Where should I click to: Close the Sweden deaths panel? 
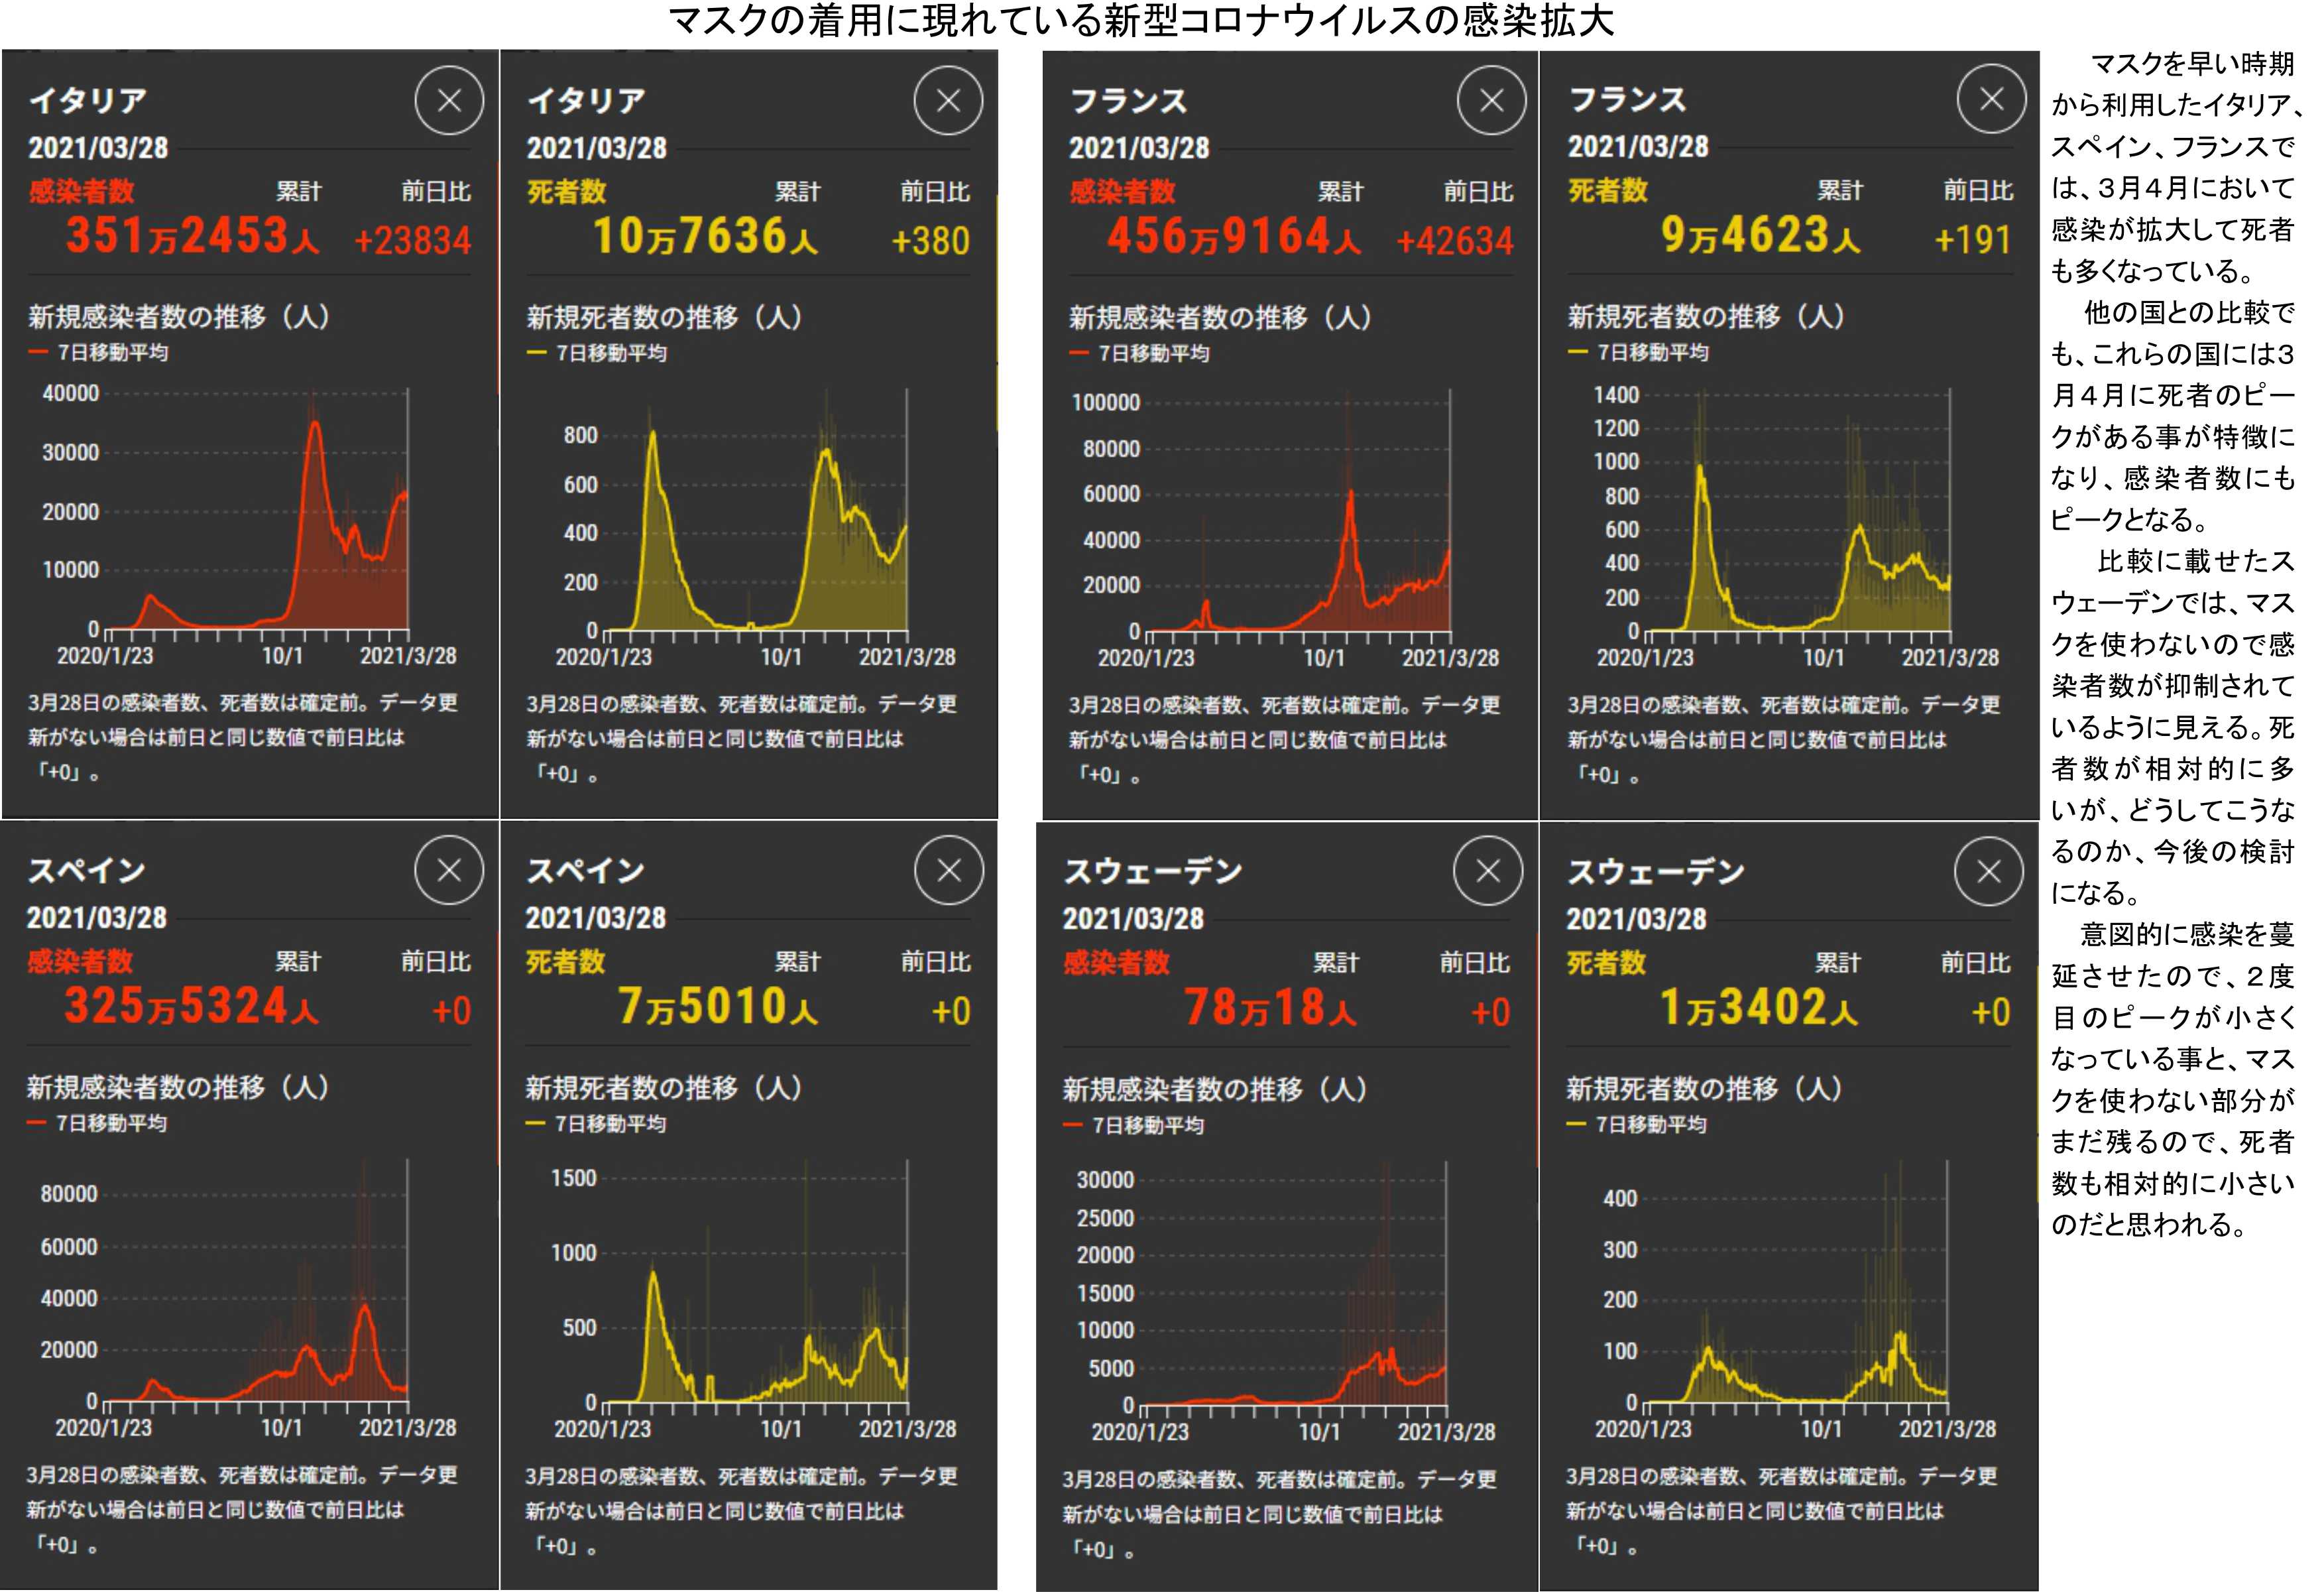click(1988, 872)
